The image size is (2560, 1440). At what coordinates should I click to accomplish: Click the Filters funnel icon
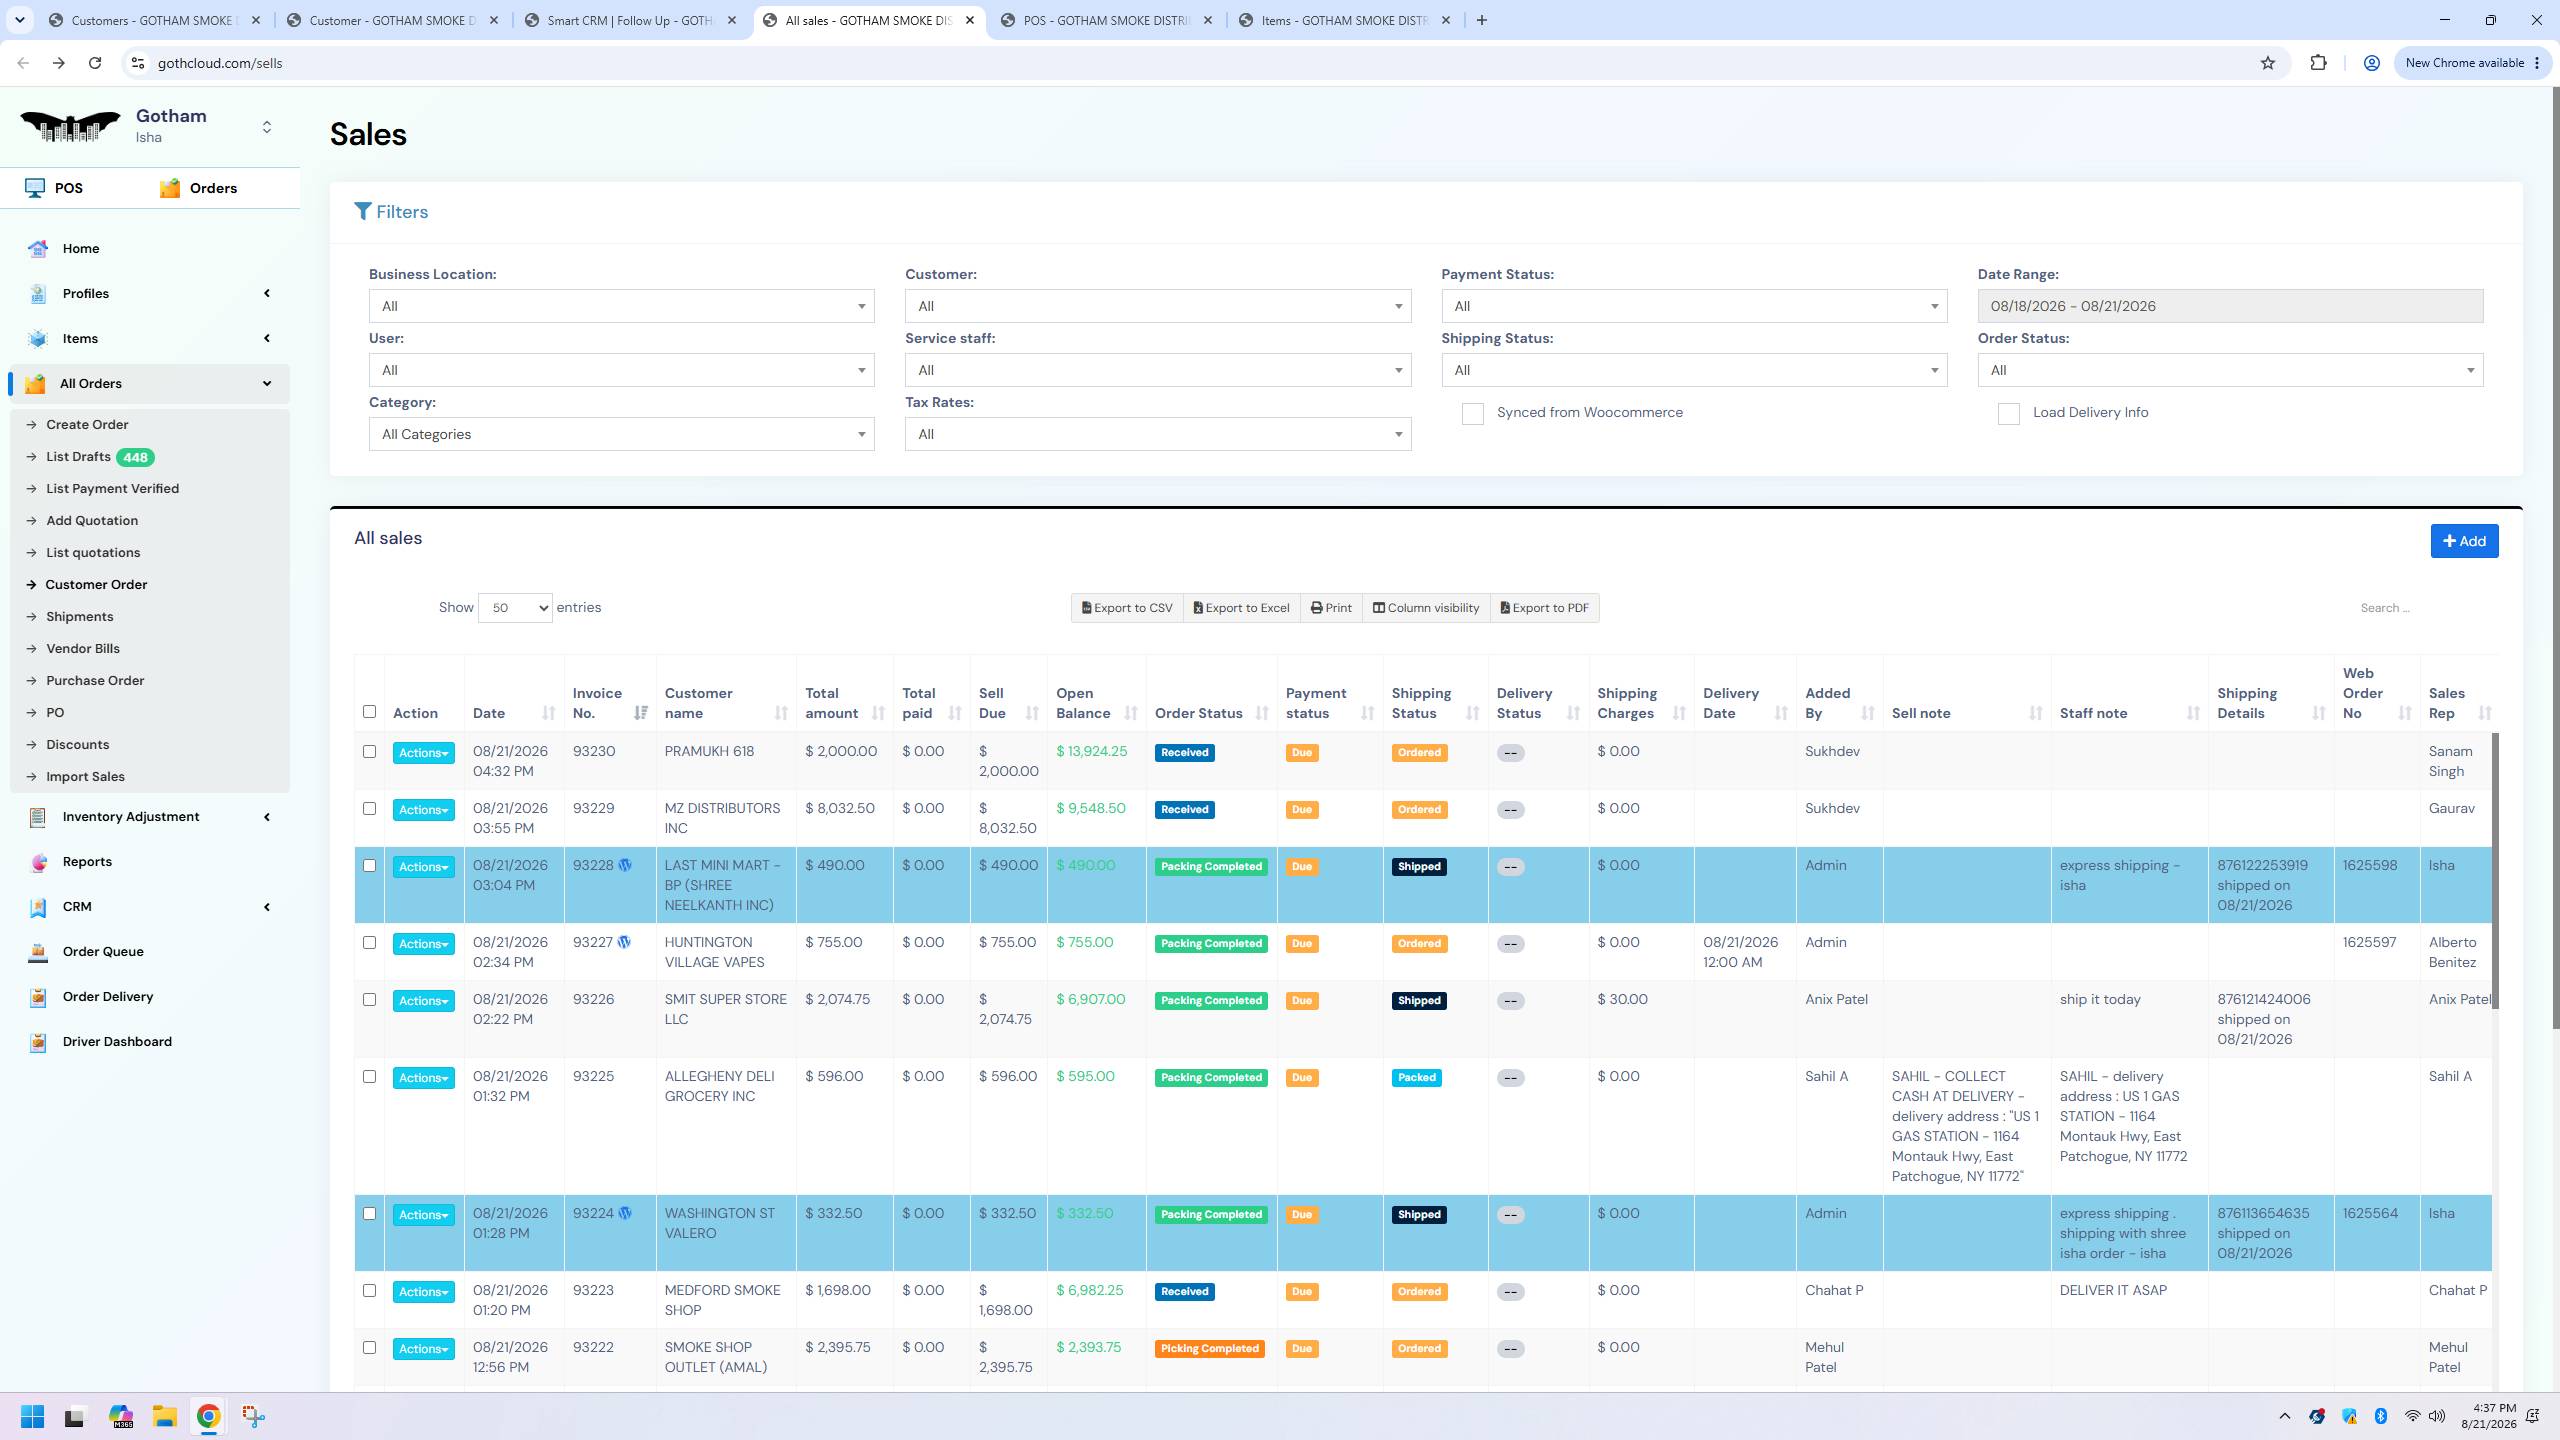coord(363,212)
